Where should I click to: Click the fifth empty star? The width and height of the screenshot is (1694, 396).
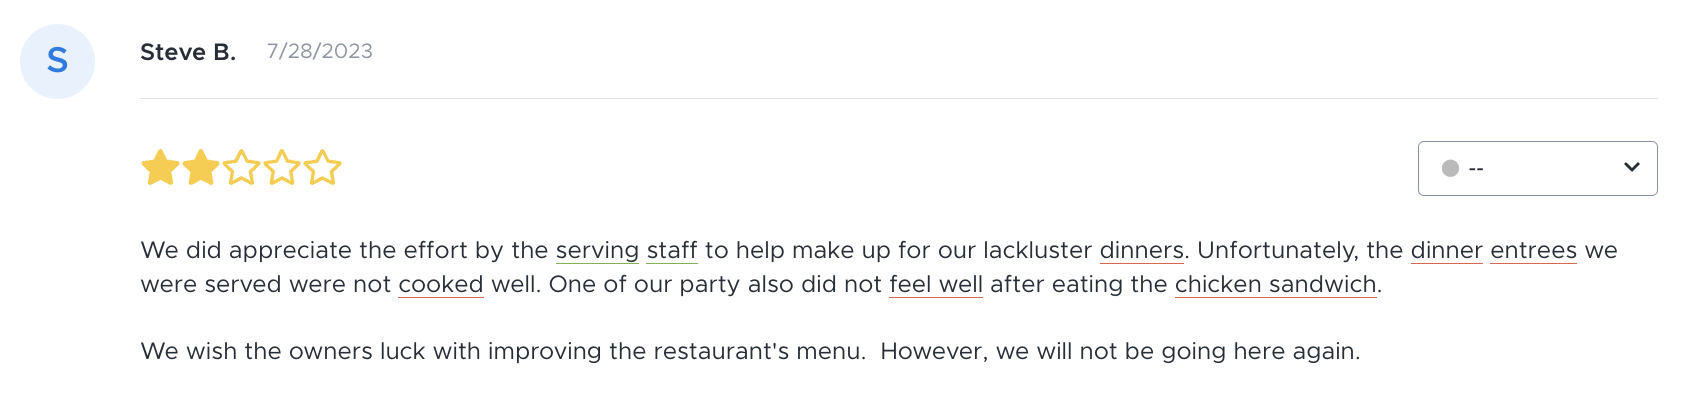(322, 168)
